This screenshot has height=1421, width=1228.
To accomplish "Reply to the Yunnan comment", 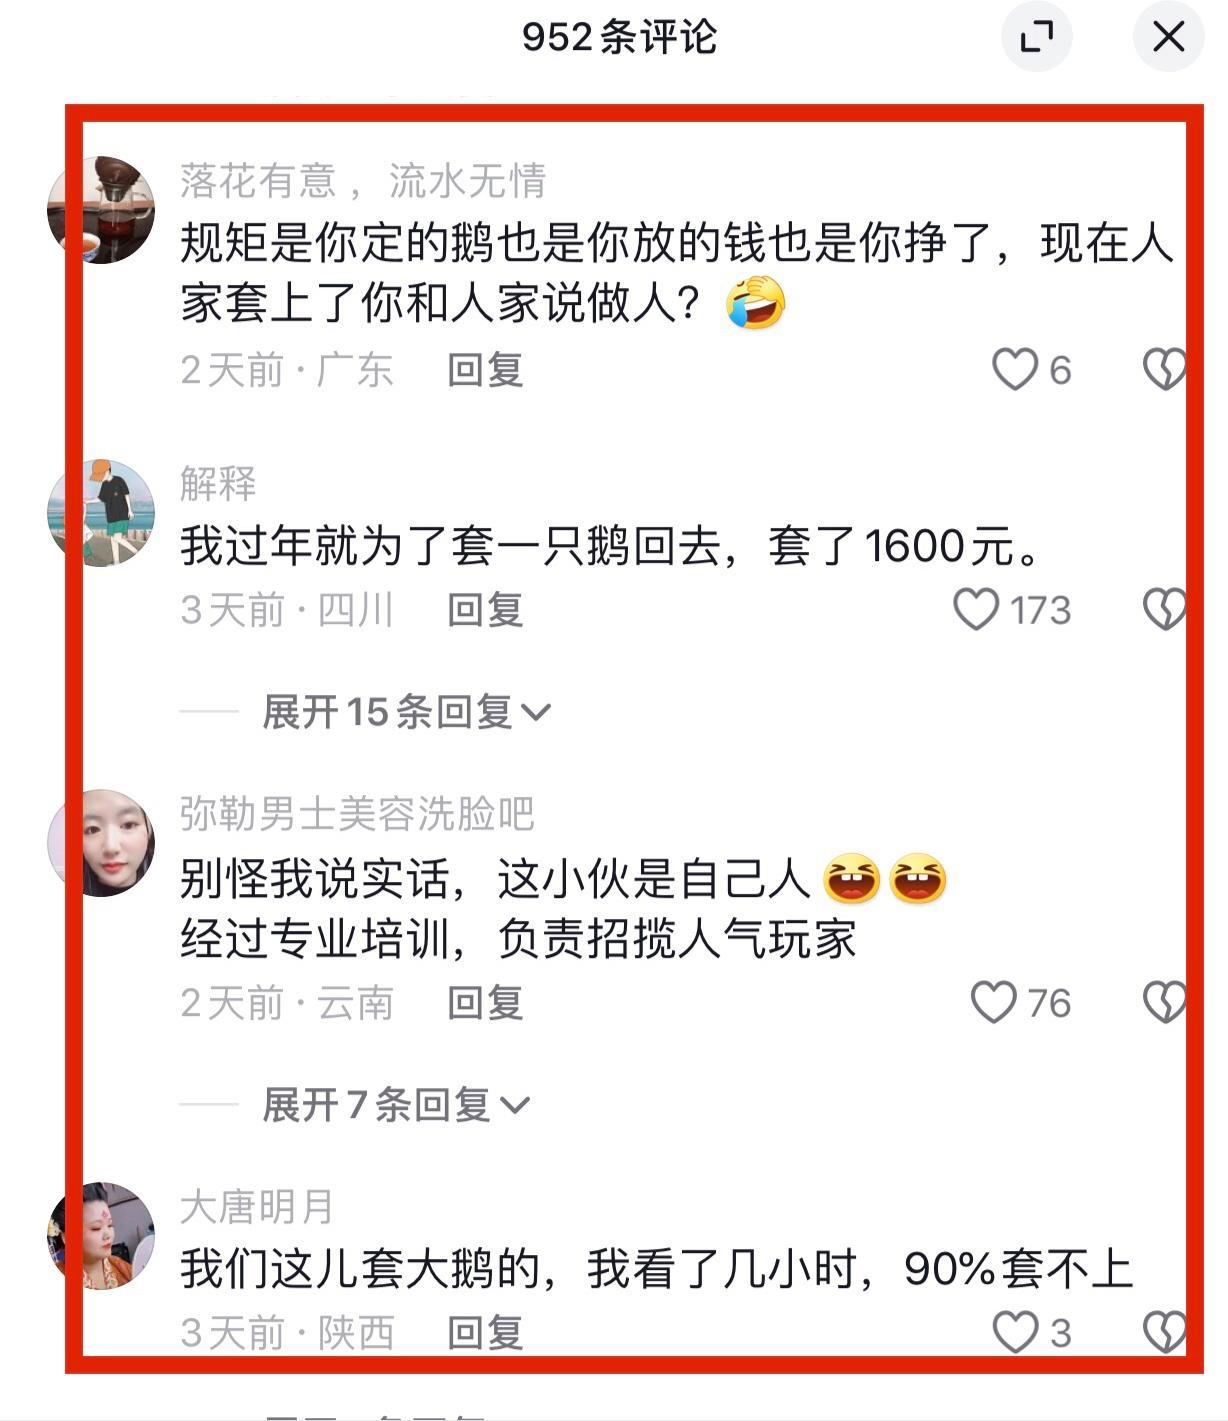I will 485,1002.
